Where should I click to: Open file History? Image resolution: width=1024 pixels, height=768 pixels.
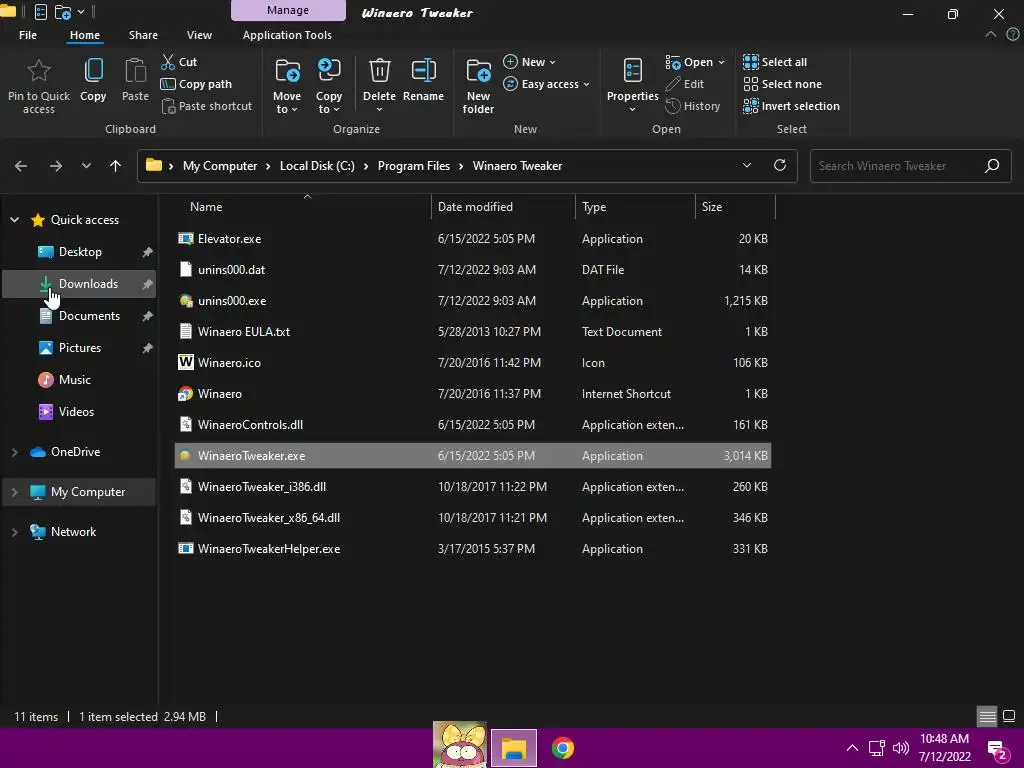coord(693,106)
